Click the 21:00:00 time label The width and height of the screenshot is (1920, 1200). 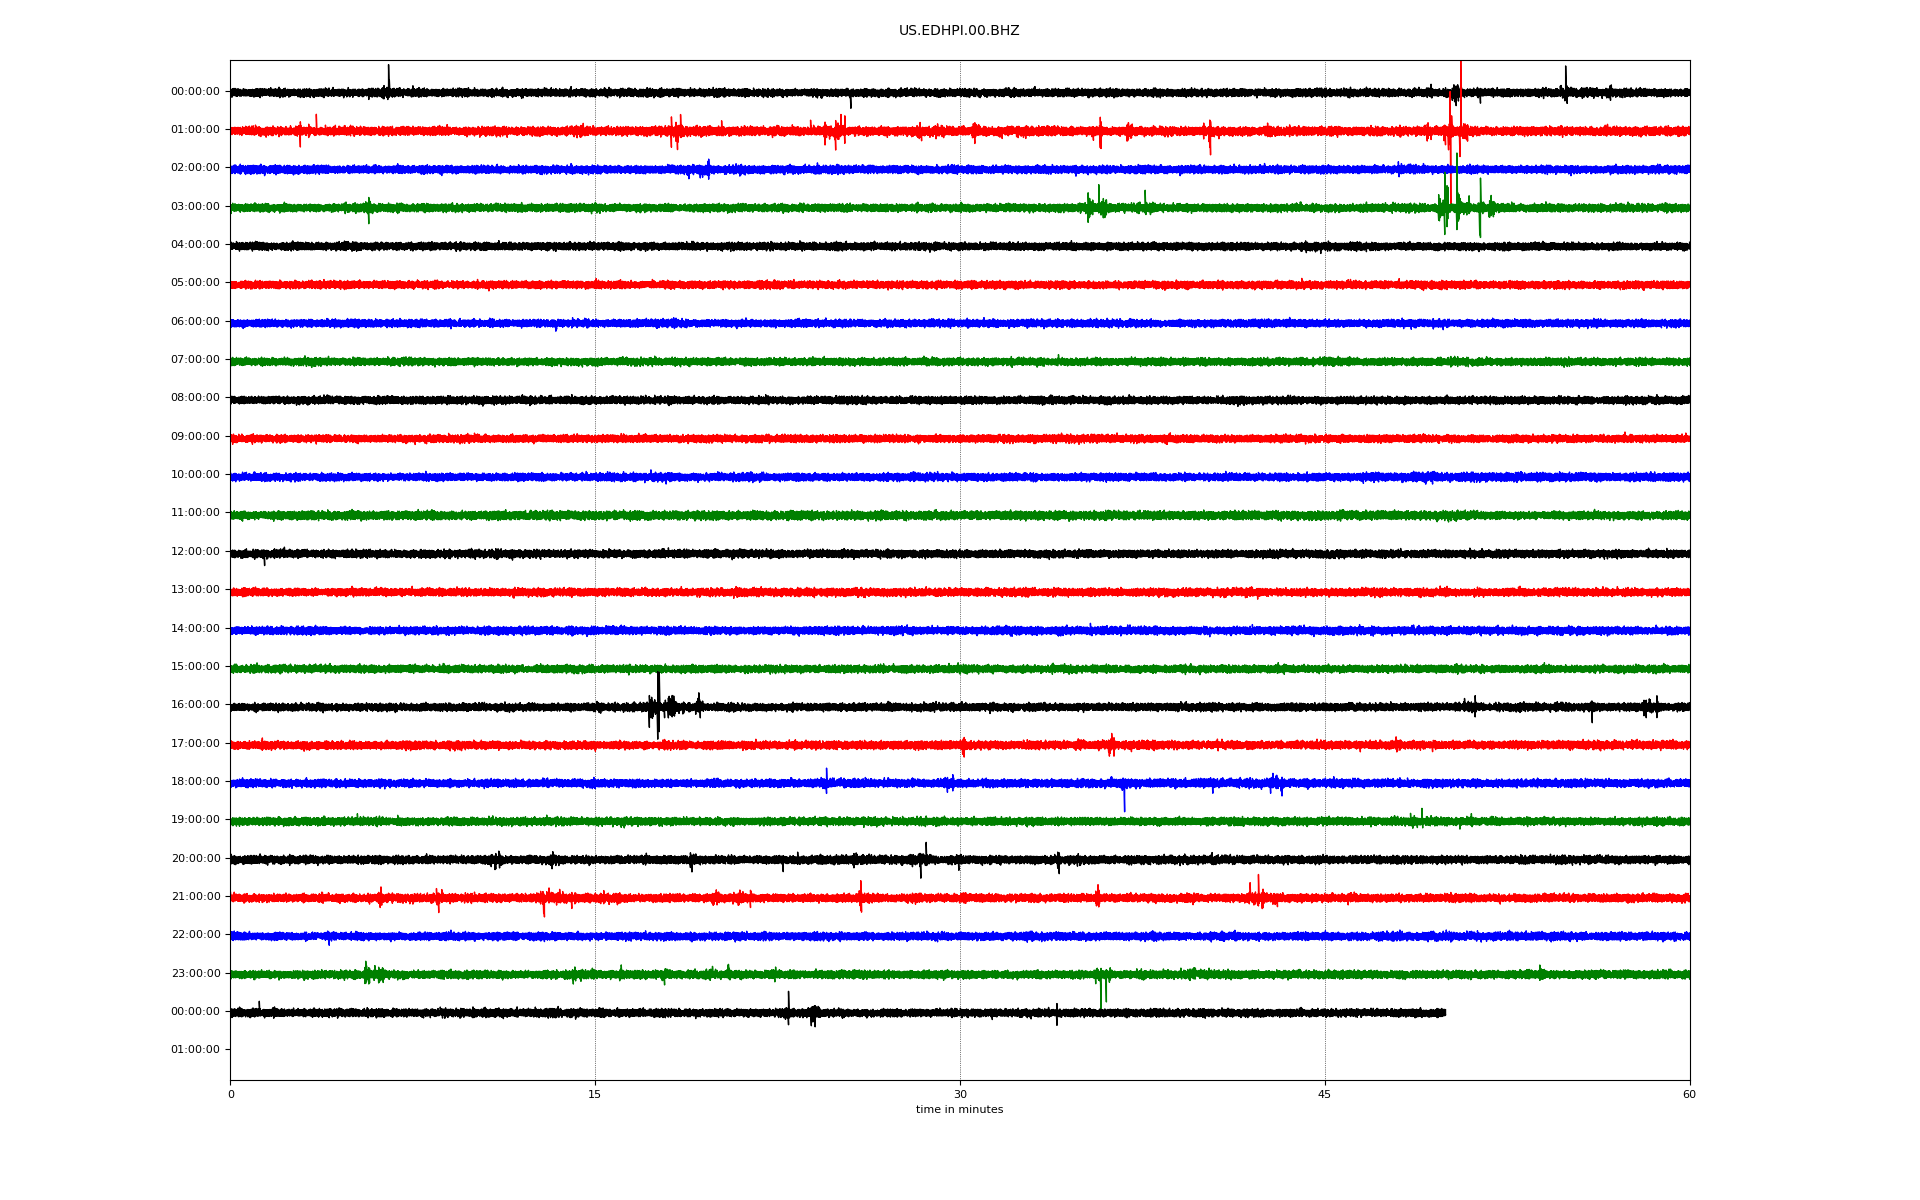coord(195,897)
